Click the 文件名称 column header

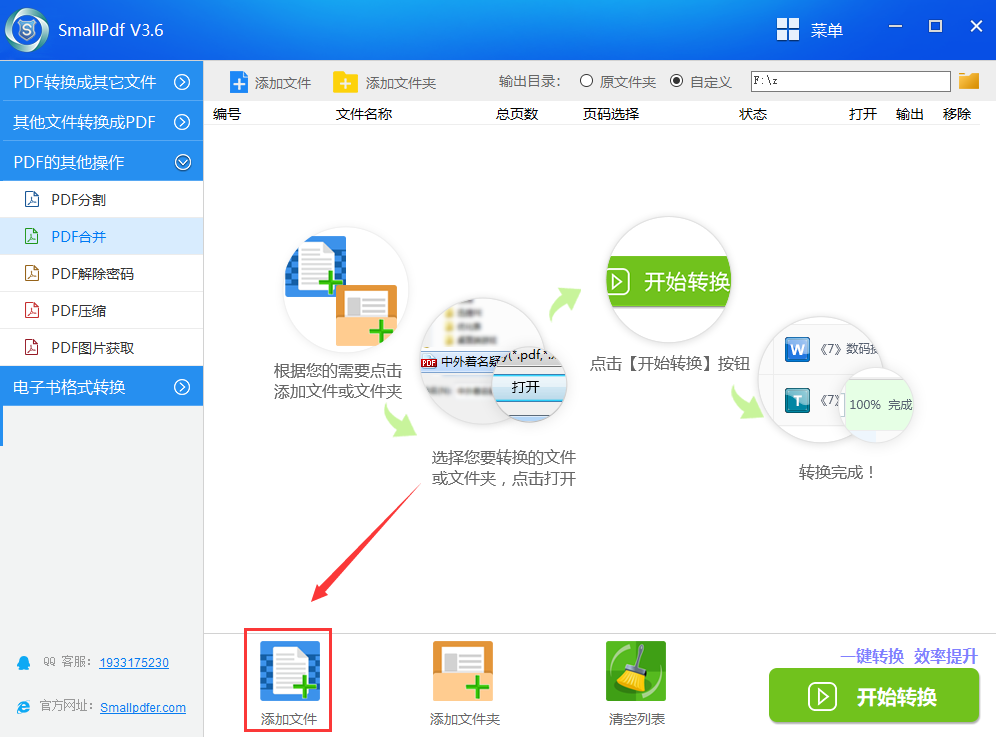click(x=364, y=114)
